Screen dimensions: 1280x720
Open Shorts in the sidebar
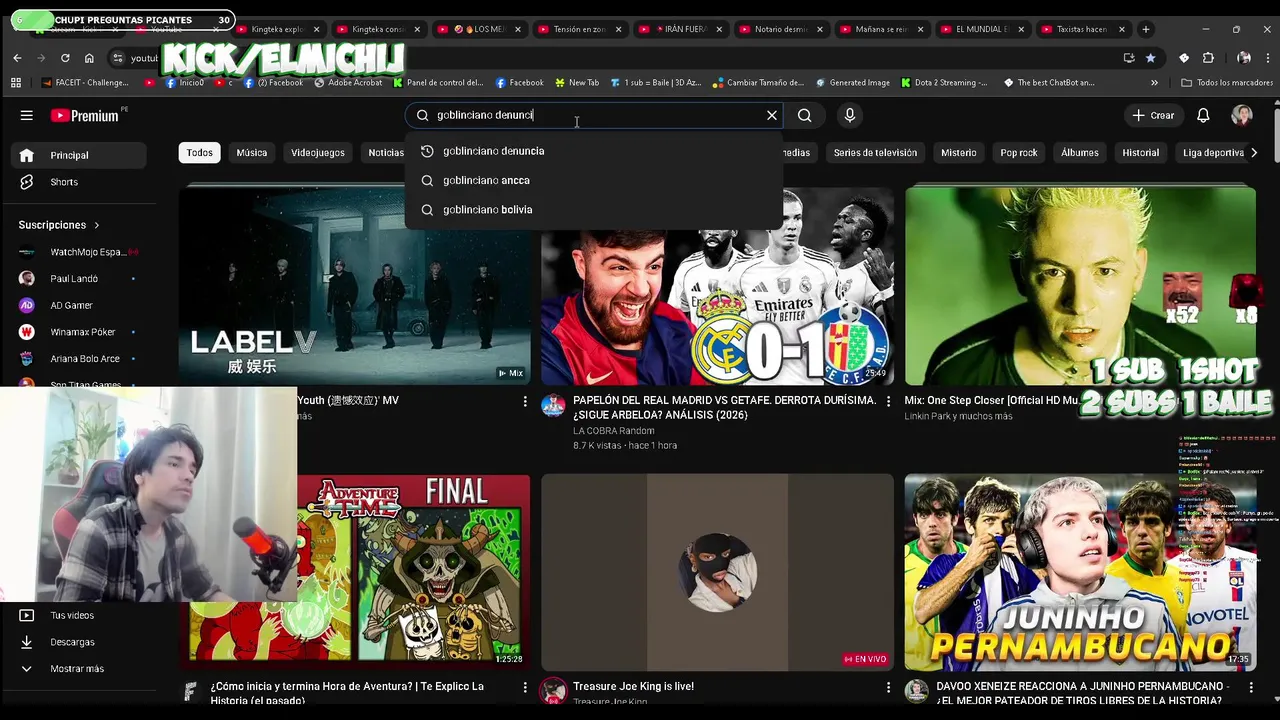tap(78, 182)
